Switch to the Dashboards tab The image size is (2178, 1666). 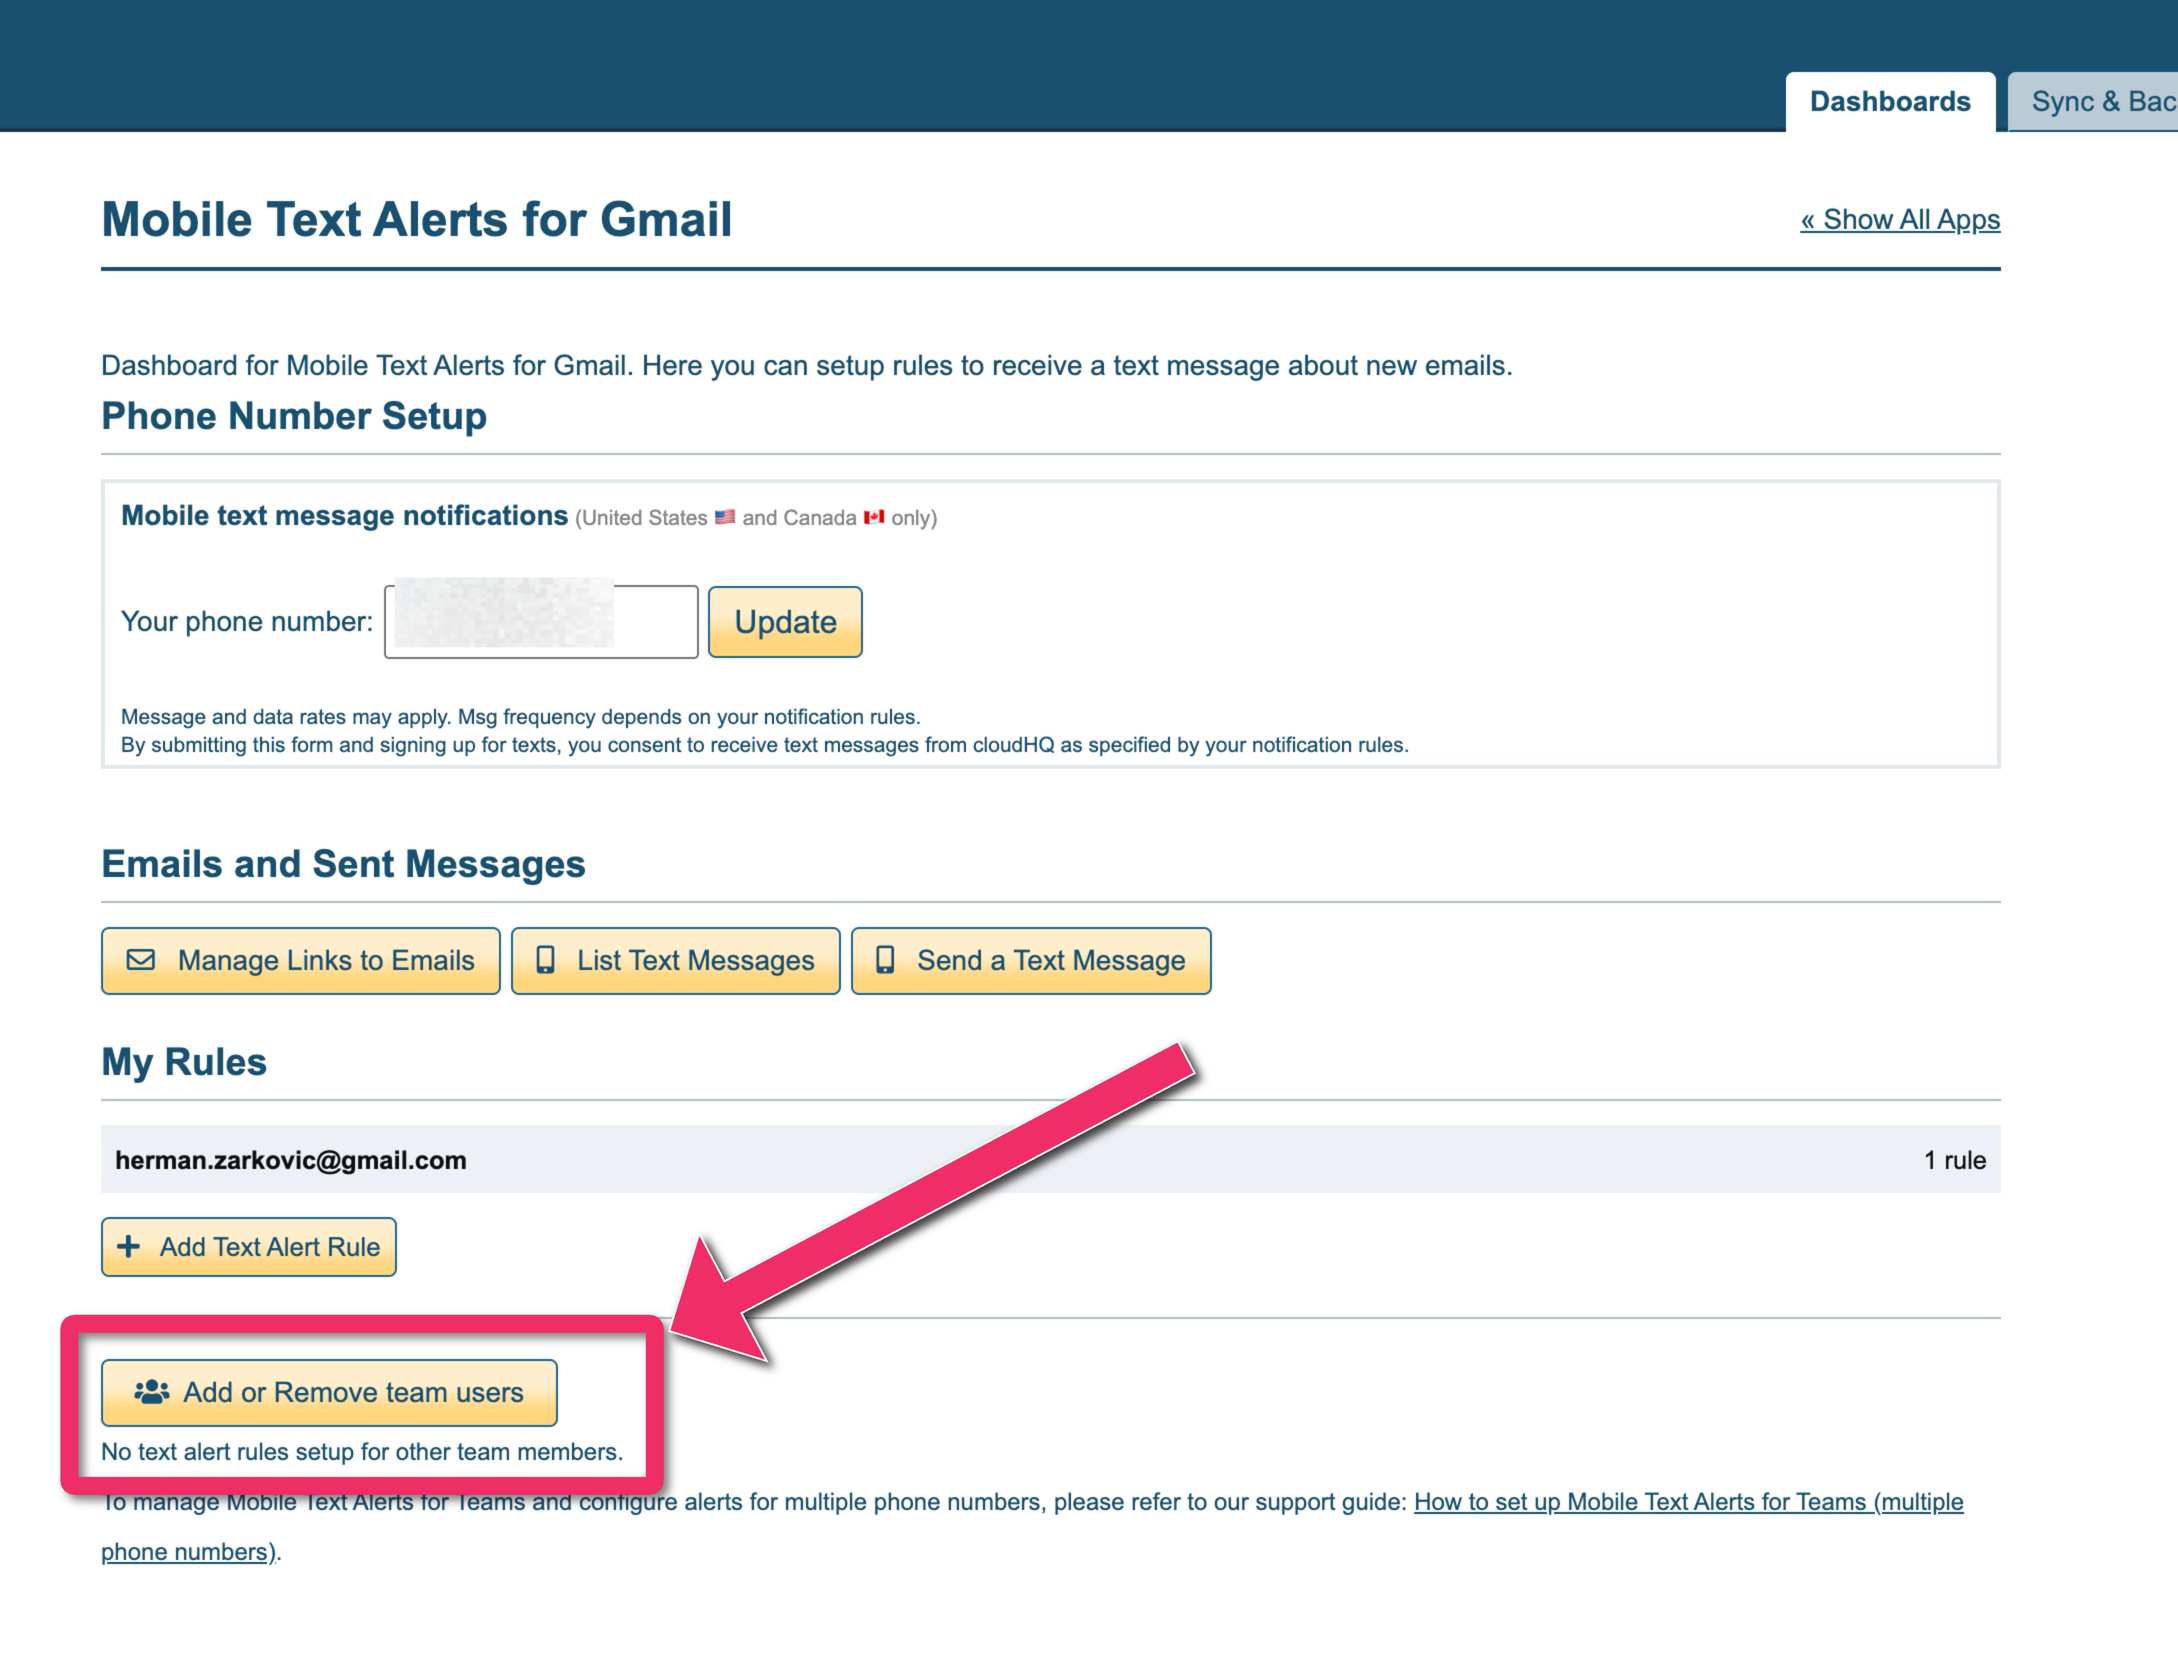tap(1889, 101)
